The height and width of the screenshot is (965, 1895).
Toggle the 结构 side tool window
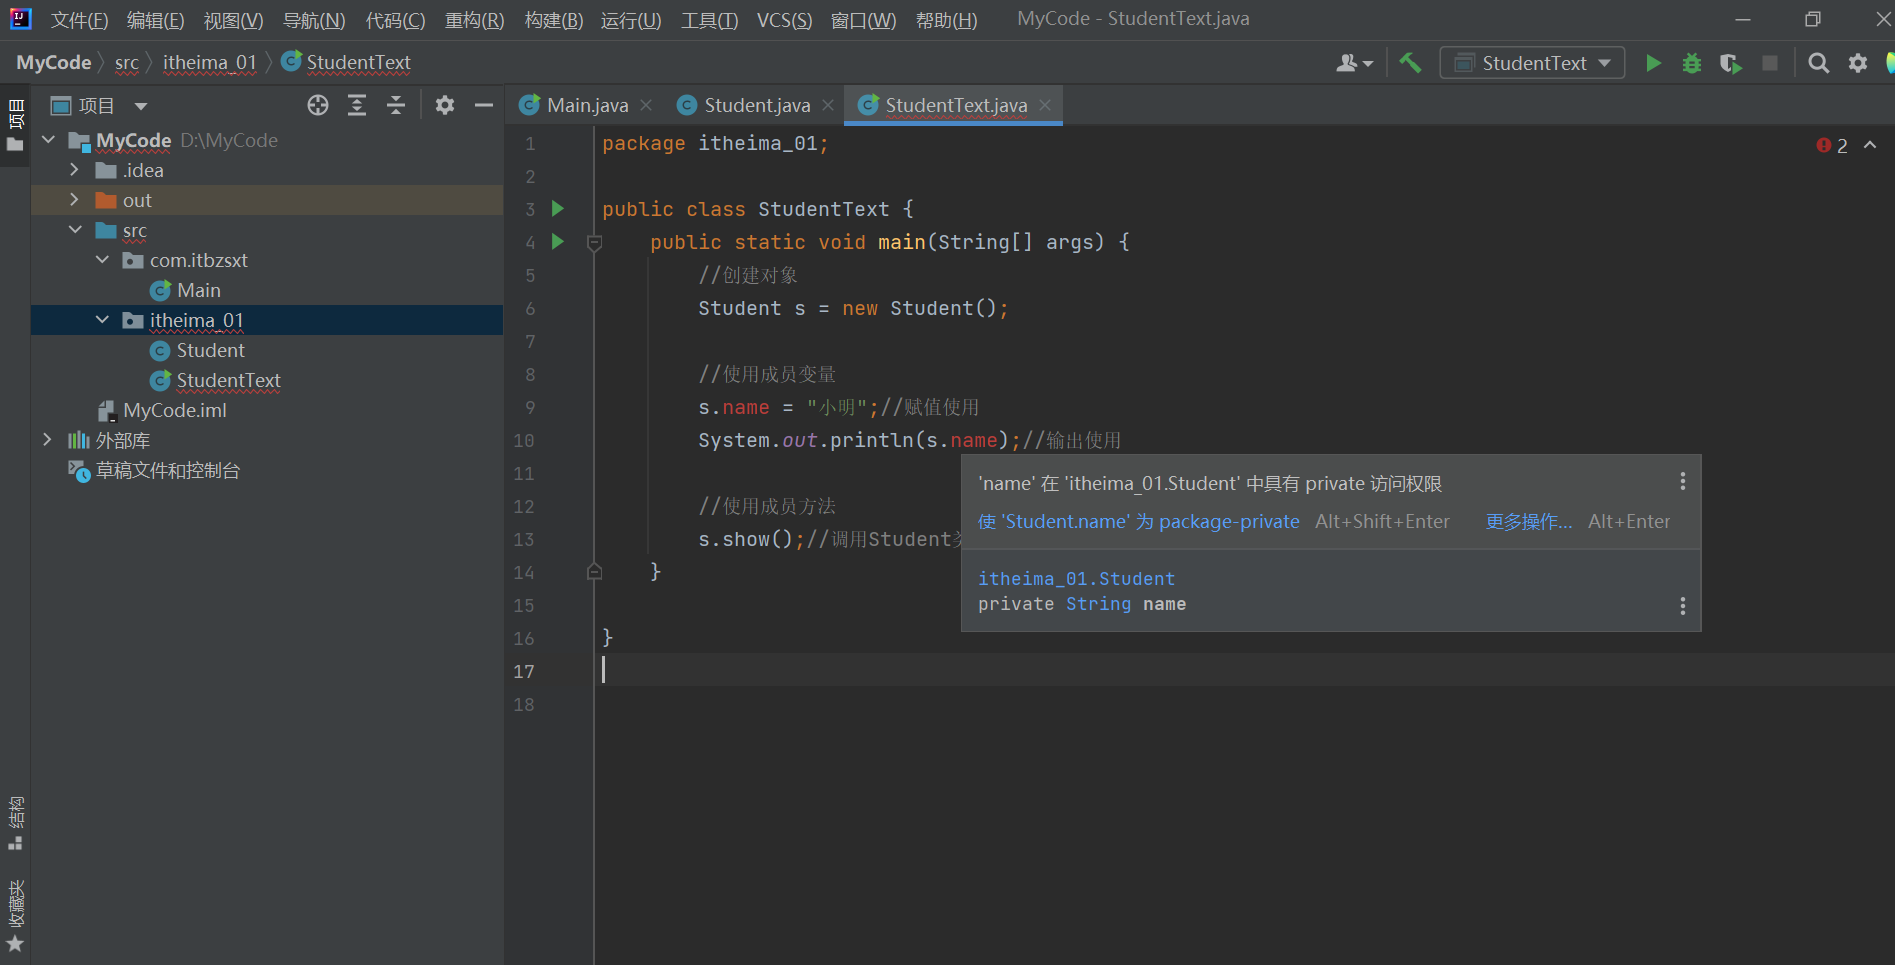(x=15, y=823)
